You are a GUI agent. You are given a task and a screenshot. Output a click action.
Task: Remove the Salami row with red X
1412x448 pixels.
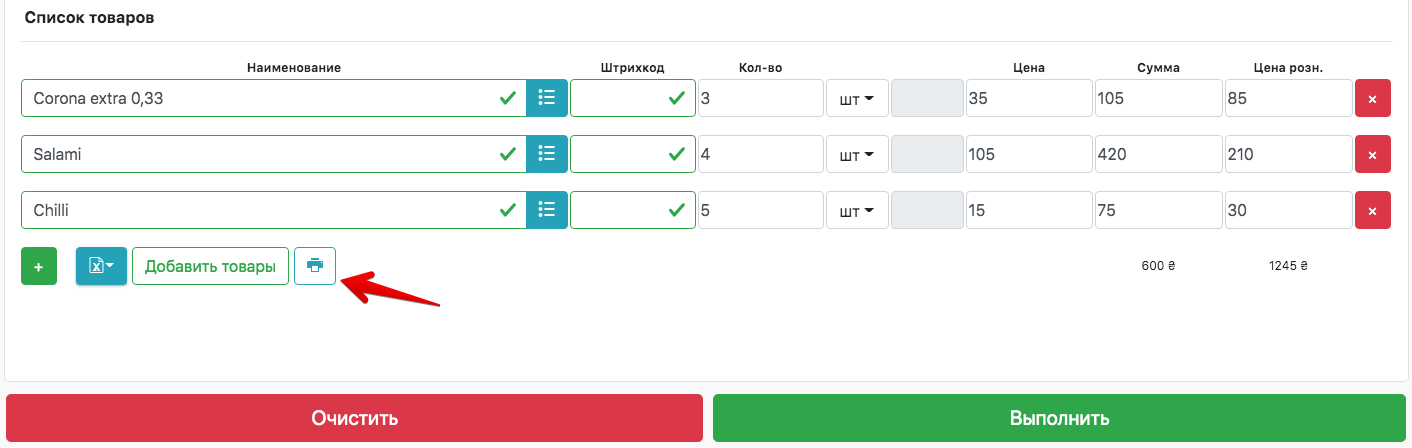(1372, 155)
